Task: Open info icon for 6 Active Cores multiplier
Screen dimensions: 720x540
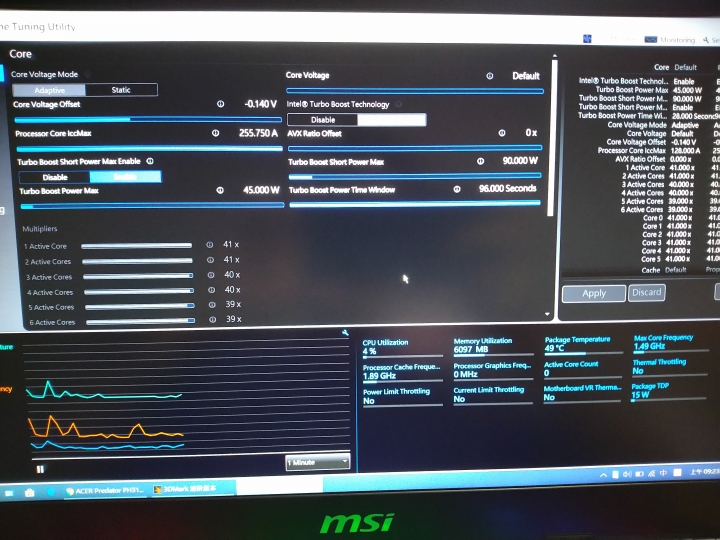Action: 213,320
